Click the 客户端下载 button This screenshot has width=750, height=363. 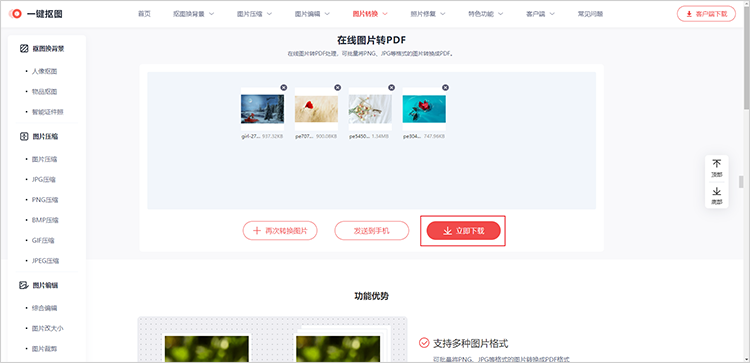click(706, 14)
